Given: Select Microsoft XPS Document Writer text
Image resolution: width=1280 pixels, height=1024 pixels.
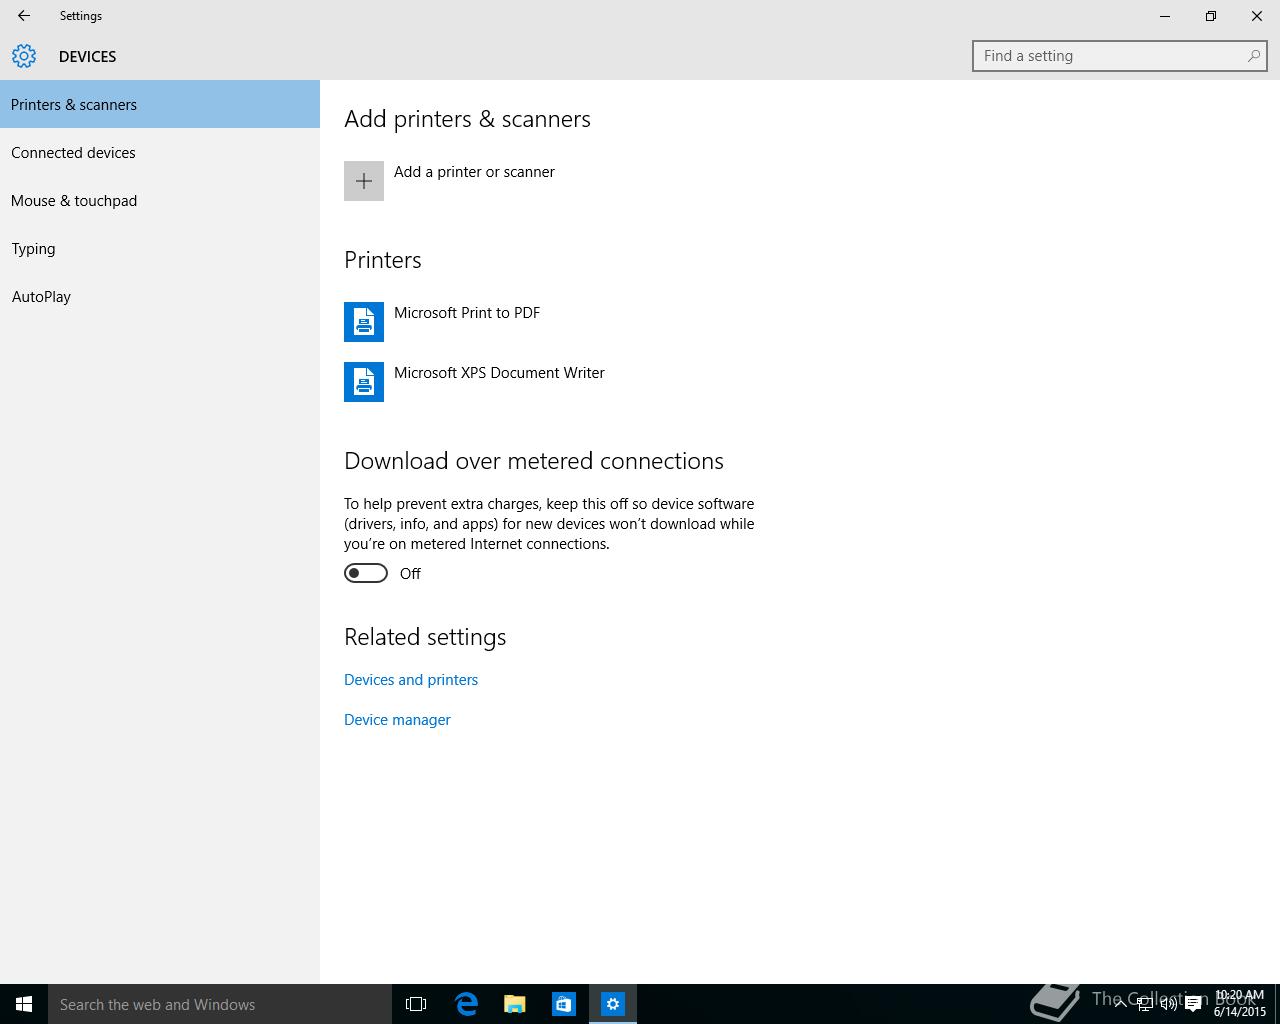Looking at the screenshot, I should (499, 373).
